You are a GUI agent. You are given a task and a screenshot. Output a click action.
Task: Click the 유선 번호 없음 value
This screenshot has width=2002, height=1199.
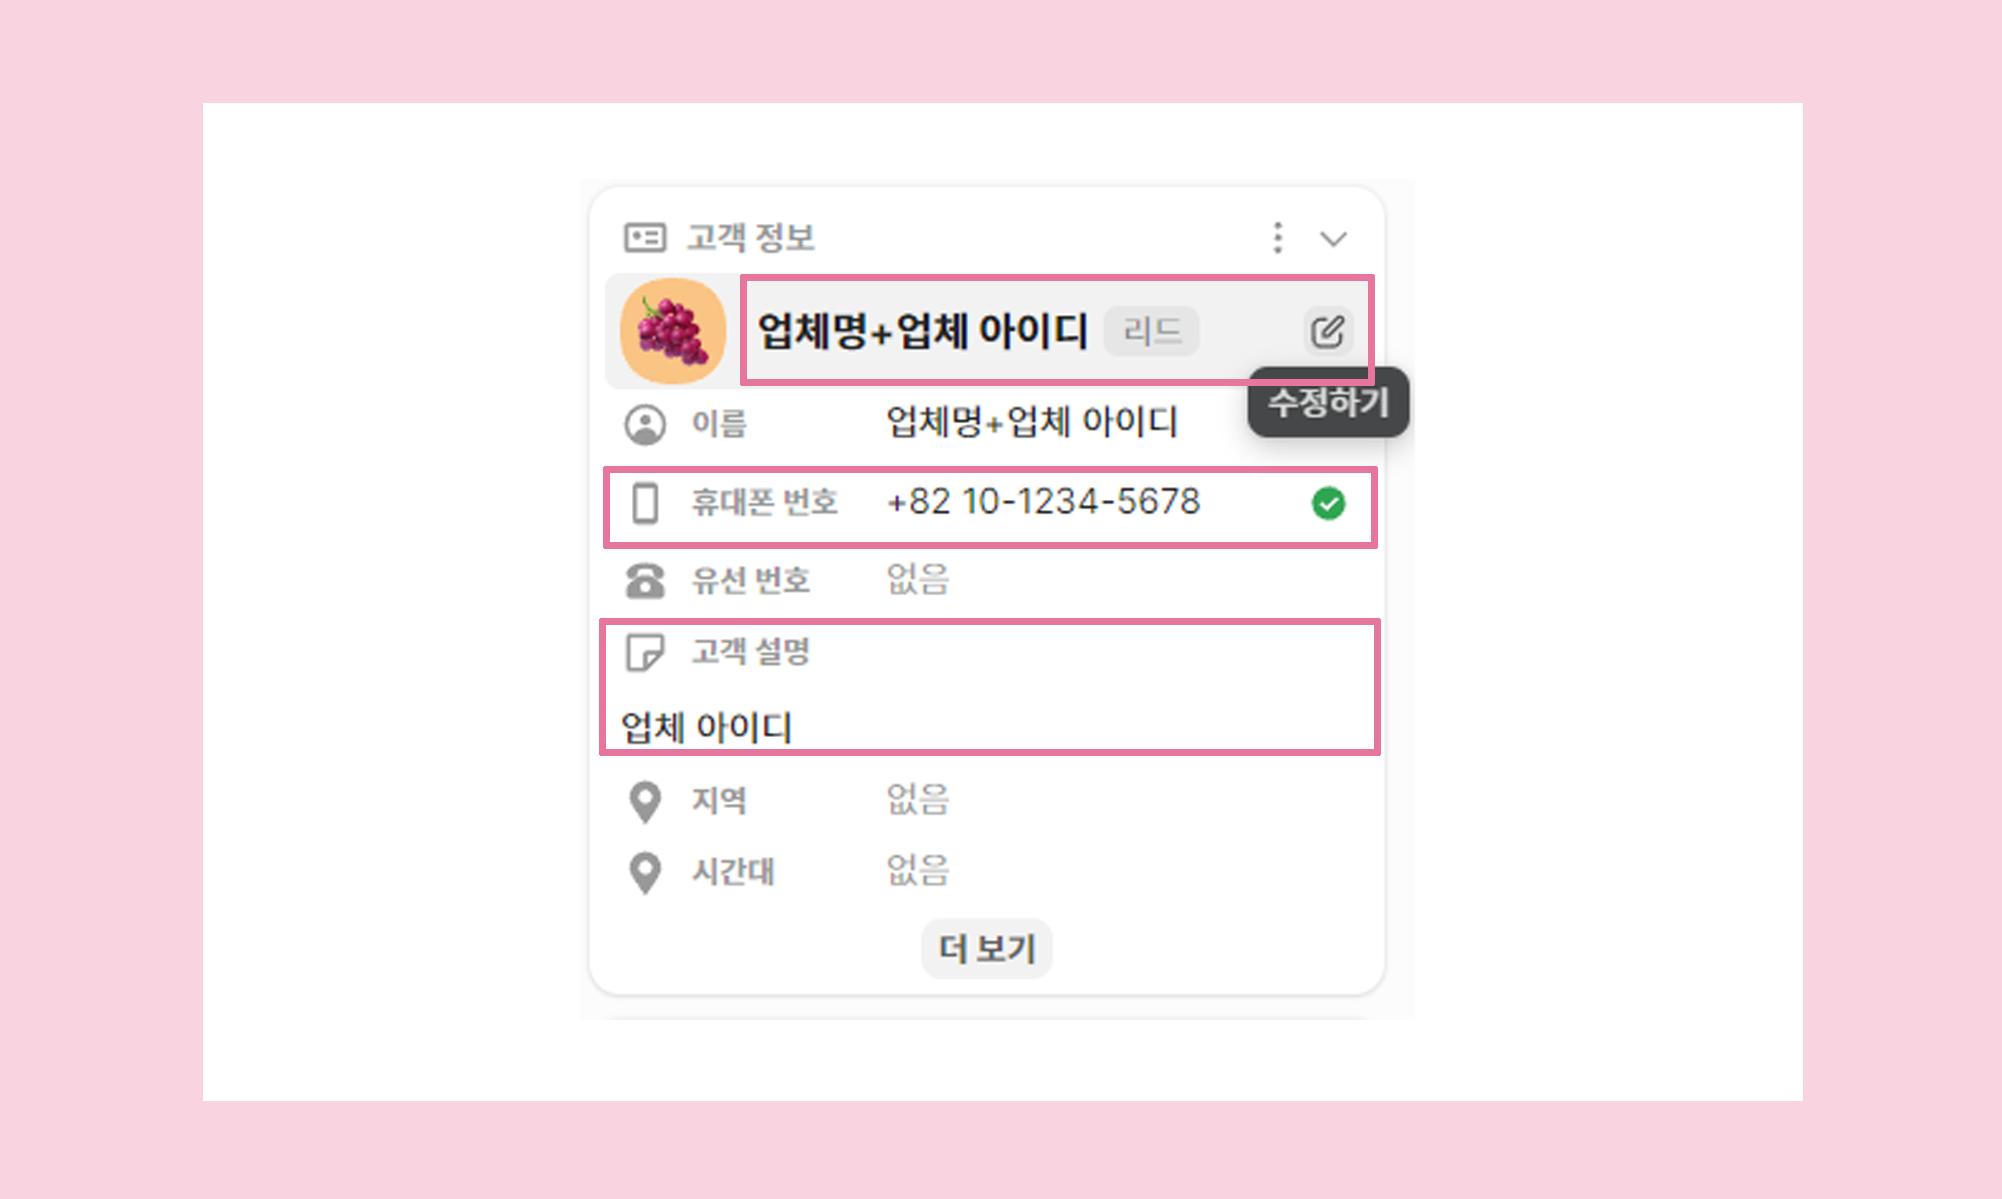point(917,580)
